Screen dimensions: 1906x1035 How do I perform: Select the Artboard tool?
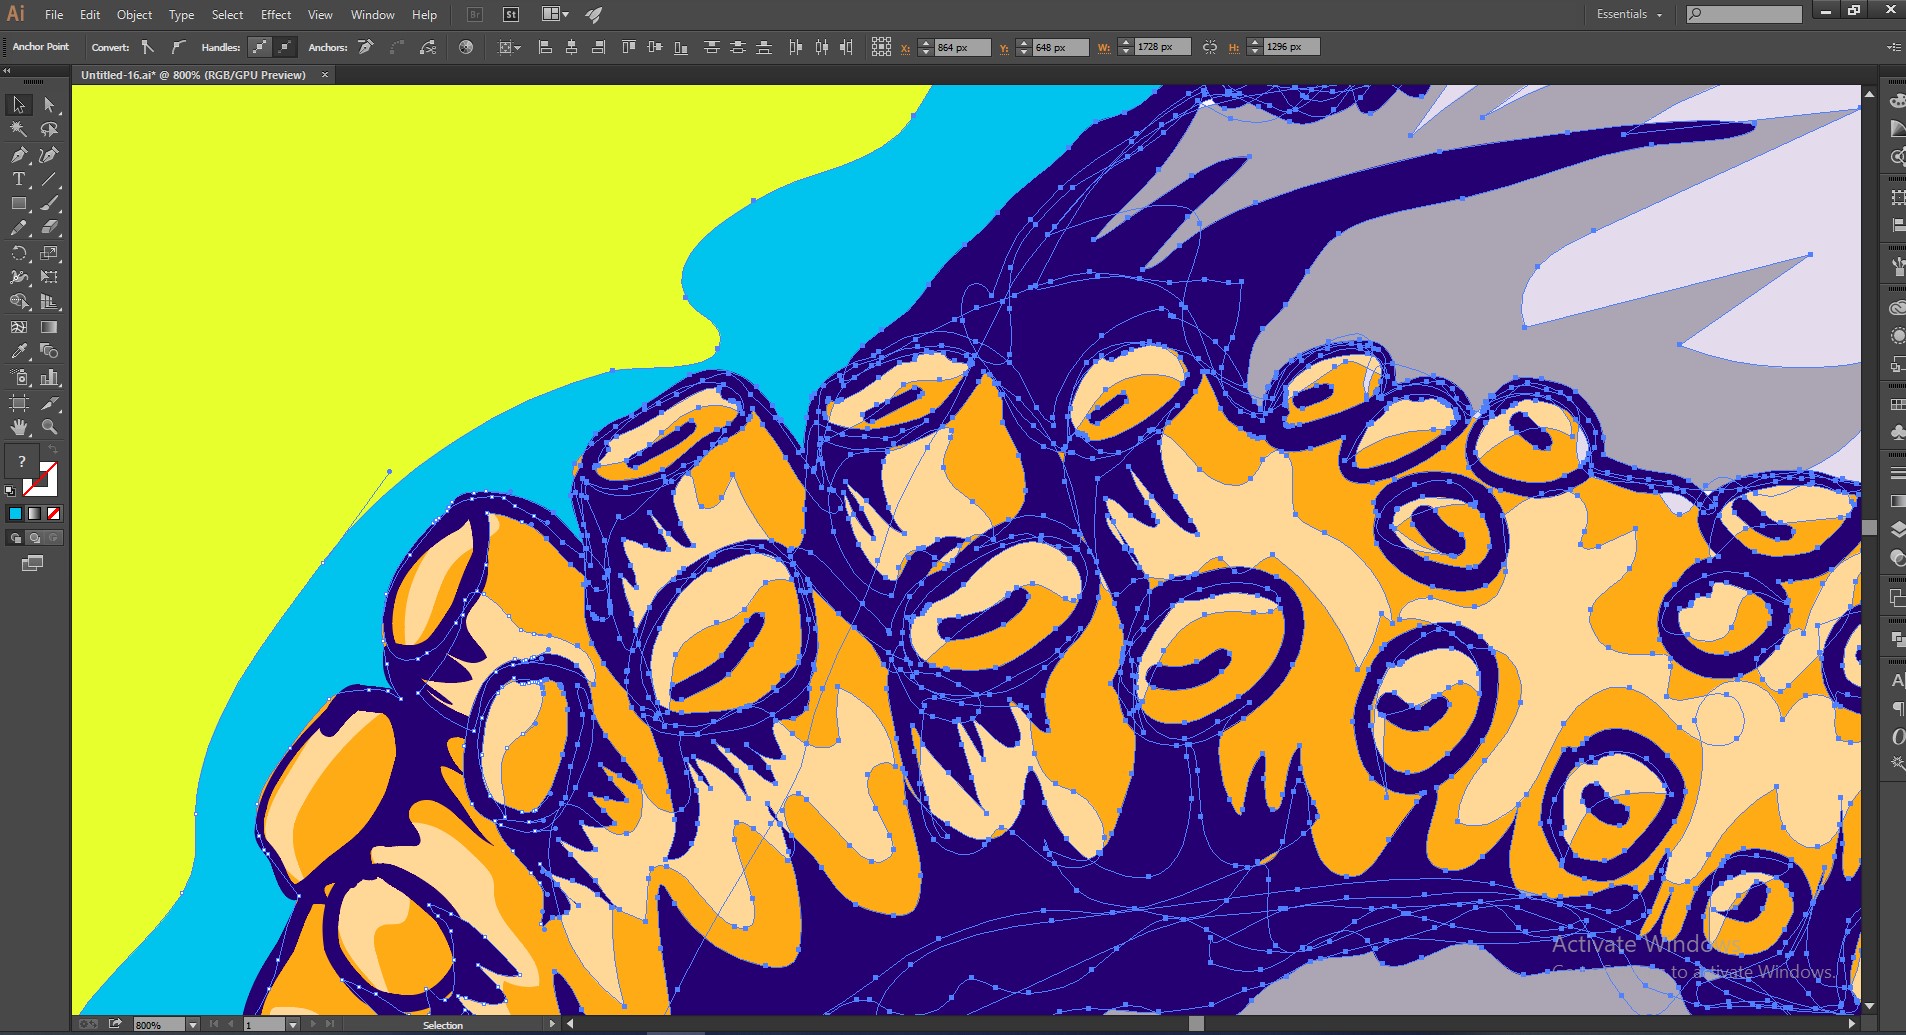point(19,403)
